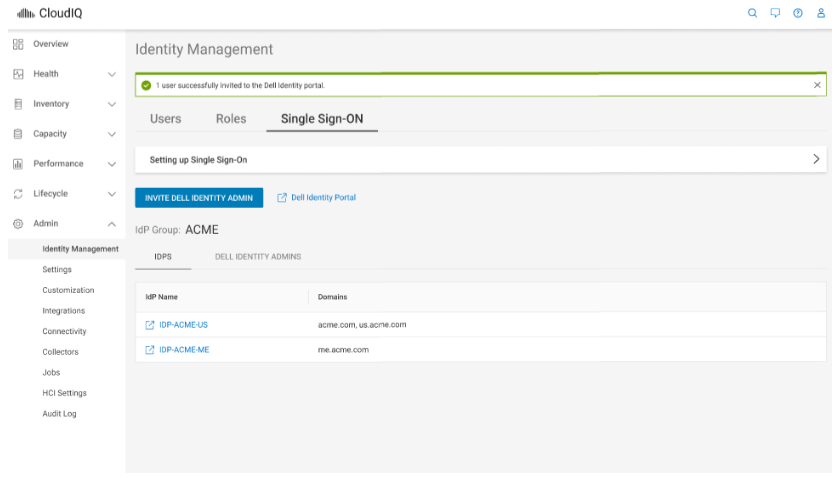
Task: Expand the Performance menu chevron
Action: point(111,164)
